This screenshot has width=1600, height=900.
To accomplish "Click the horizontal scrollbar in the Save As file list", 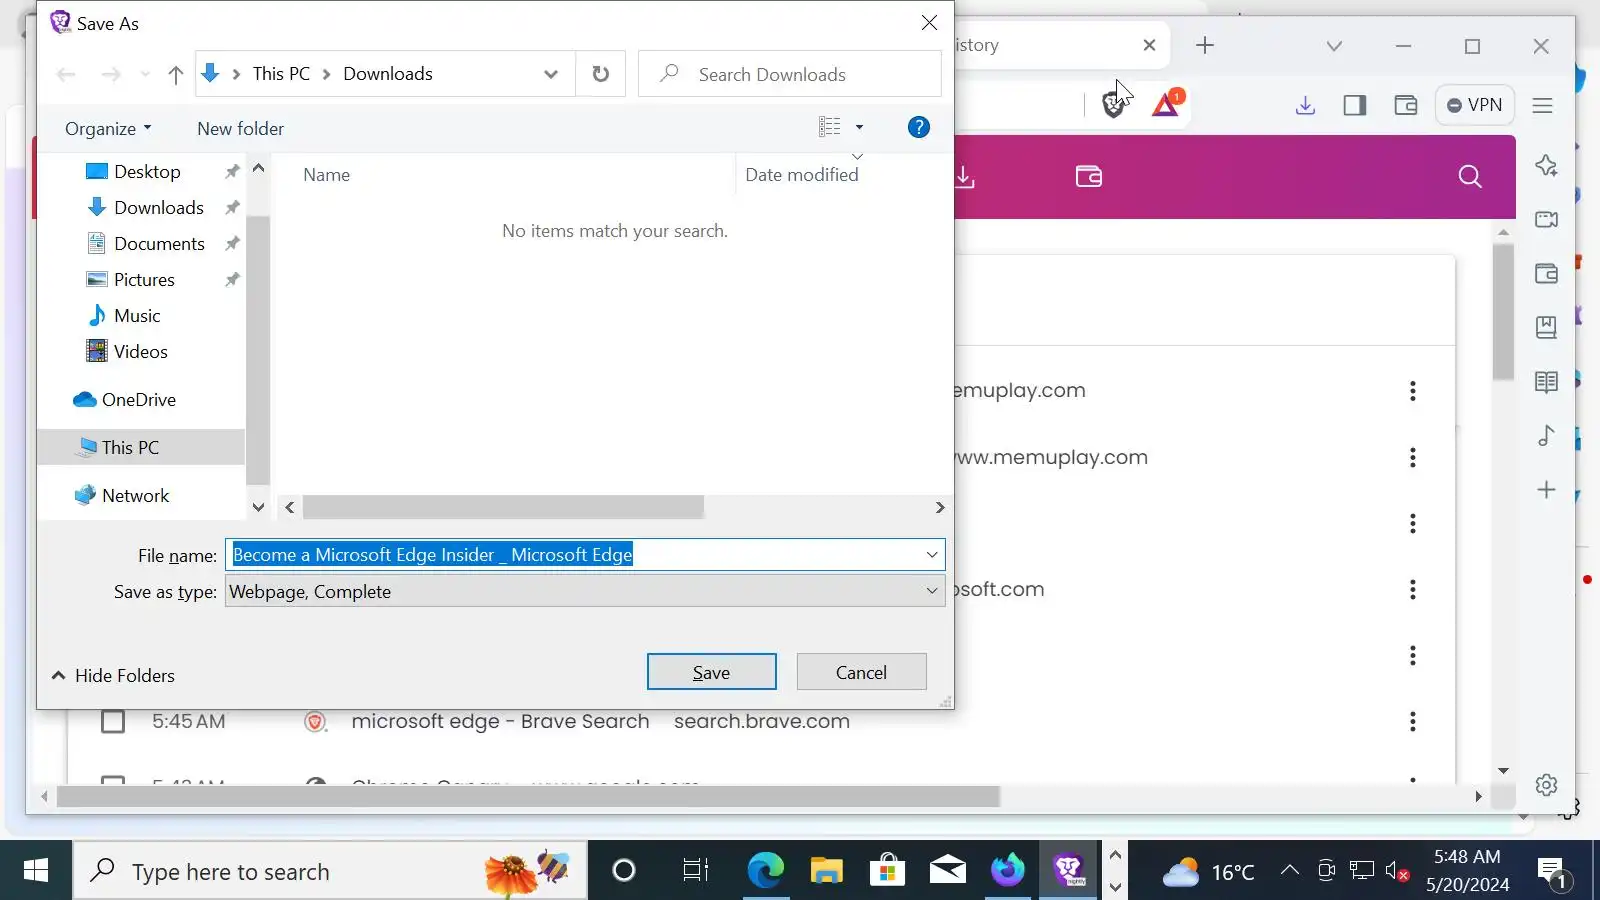I will coord(503,507).
